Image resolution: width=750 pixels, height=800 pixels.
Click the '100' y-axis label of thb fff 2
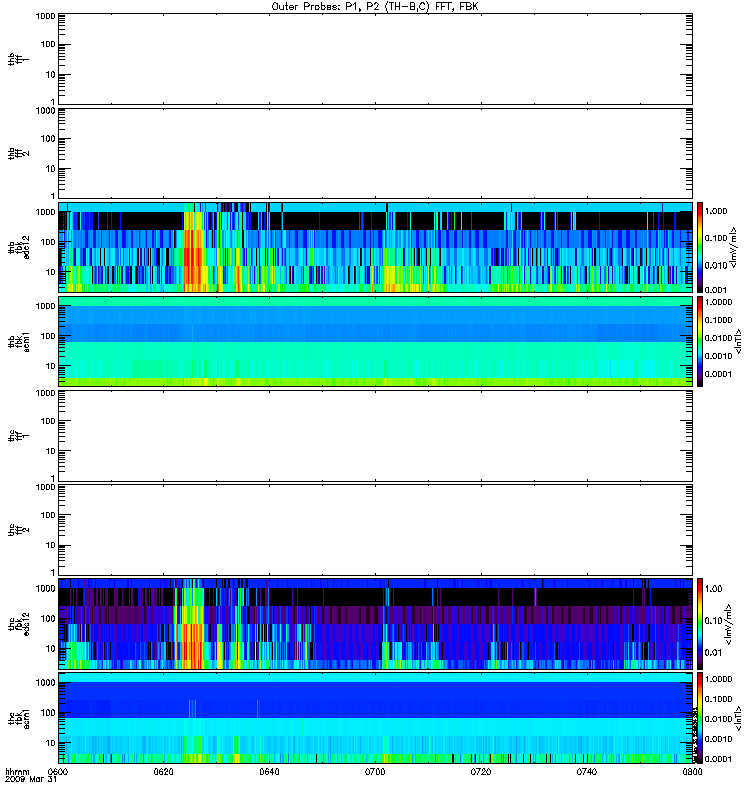[x=48, y=138]
